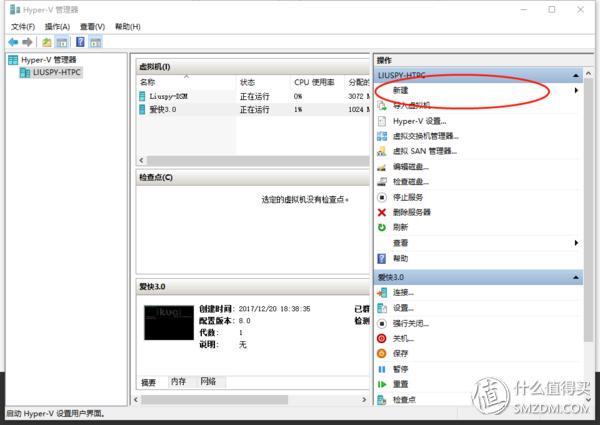
Task: Select the LIUSPY-HTPC server icon in tree
Action: pyautogui.click(x=25, y=72)
